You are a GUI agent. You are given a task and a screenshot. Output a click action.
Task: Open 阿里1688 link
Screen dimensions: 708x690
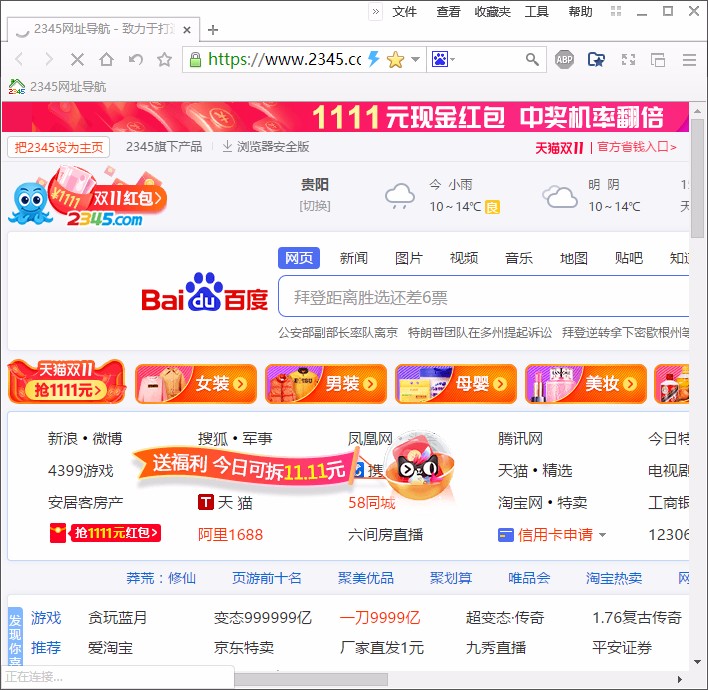(x=230, y=535)
